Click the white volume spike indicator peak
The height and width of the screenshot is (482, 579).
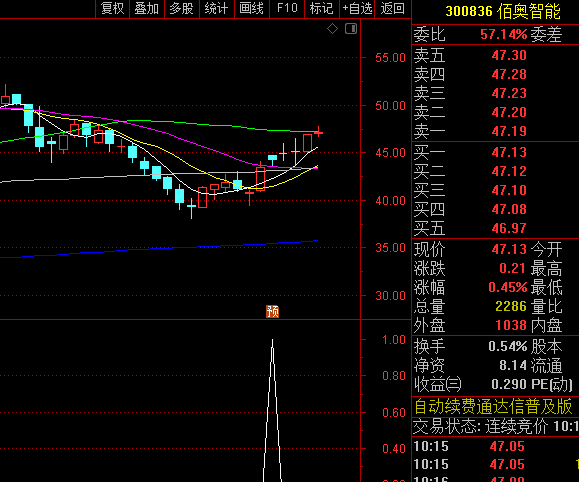click(273, 342)
